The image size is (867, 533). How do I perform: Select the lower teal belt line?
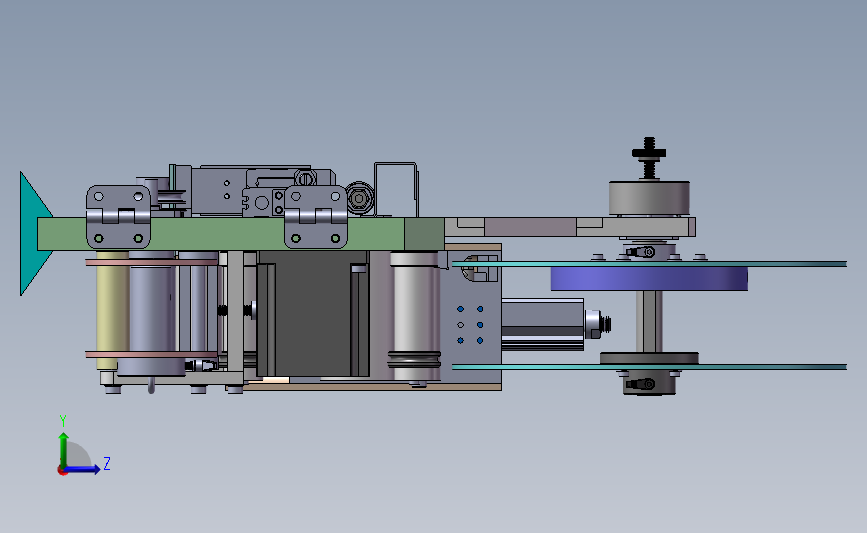click(649, 367)
